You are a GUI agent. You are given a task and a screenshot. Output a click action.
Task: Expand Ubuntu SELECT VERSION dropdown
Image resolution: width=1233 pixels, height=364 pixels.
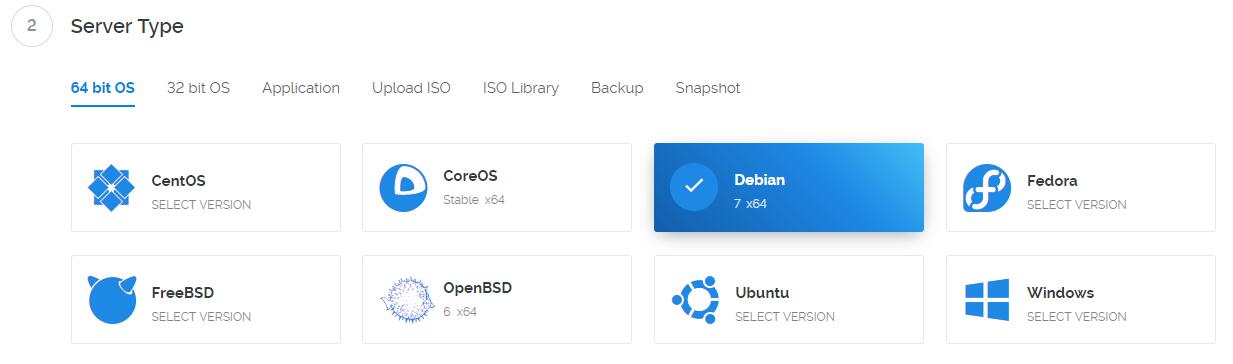pyautogui.click(x=785, y=317)
